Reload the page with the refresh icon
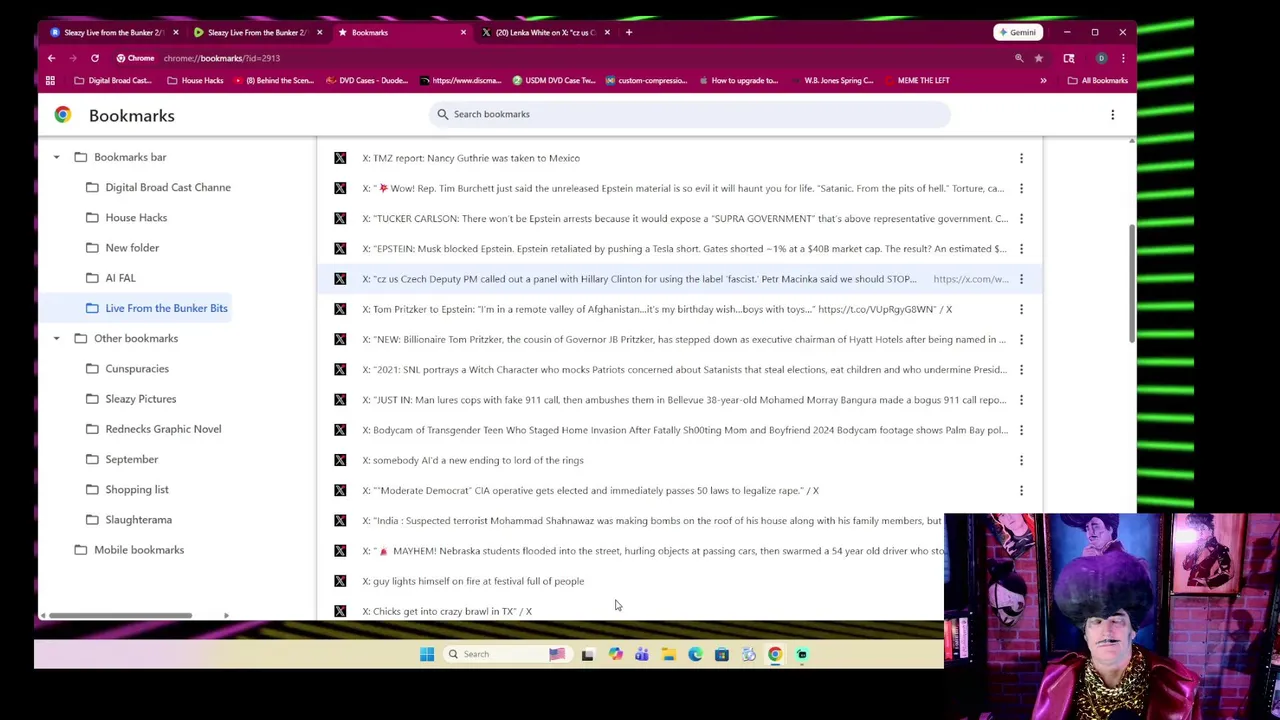 point(95,58)
